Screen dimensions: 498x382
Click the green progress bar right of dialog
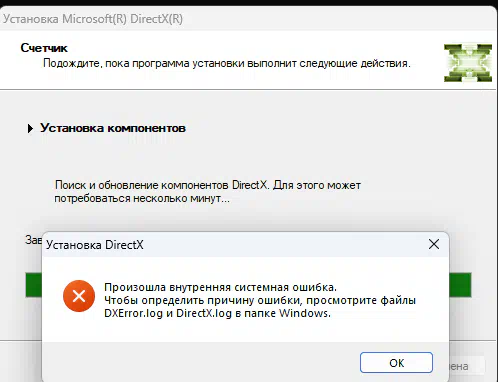point(460,285)
